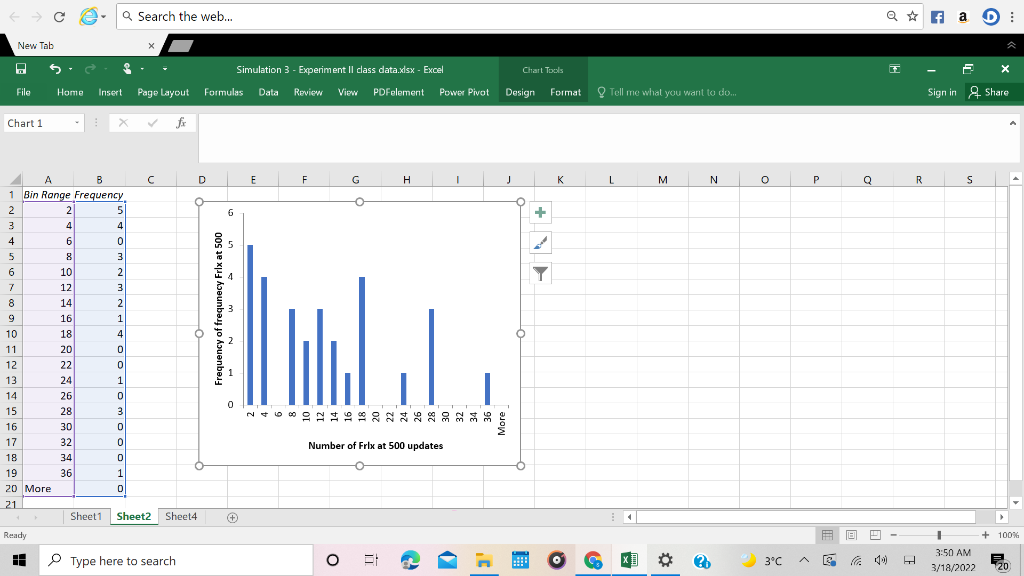This screenshot has width=1024, height=576.
Task: Click the Share button
Action: pyautogui.click(x=989, y=92)
